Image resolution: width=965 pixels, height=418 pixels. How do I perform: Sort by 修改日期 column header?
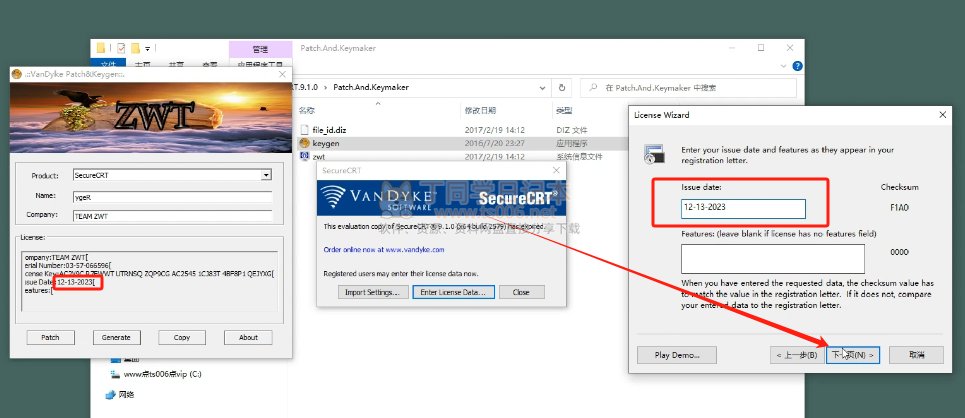pos(480,110)
